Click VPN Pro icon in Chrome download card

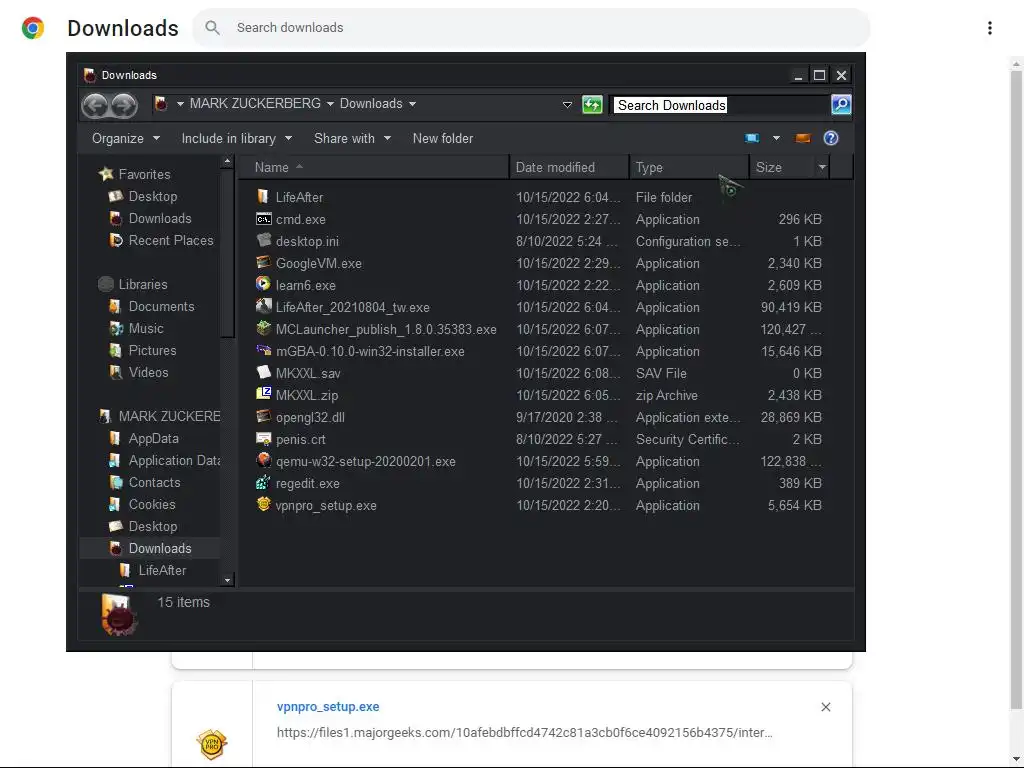212,744
